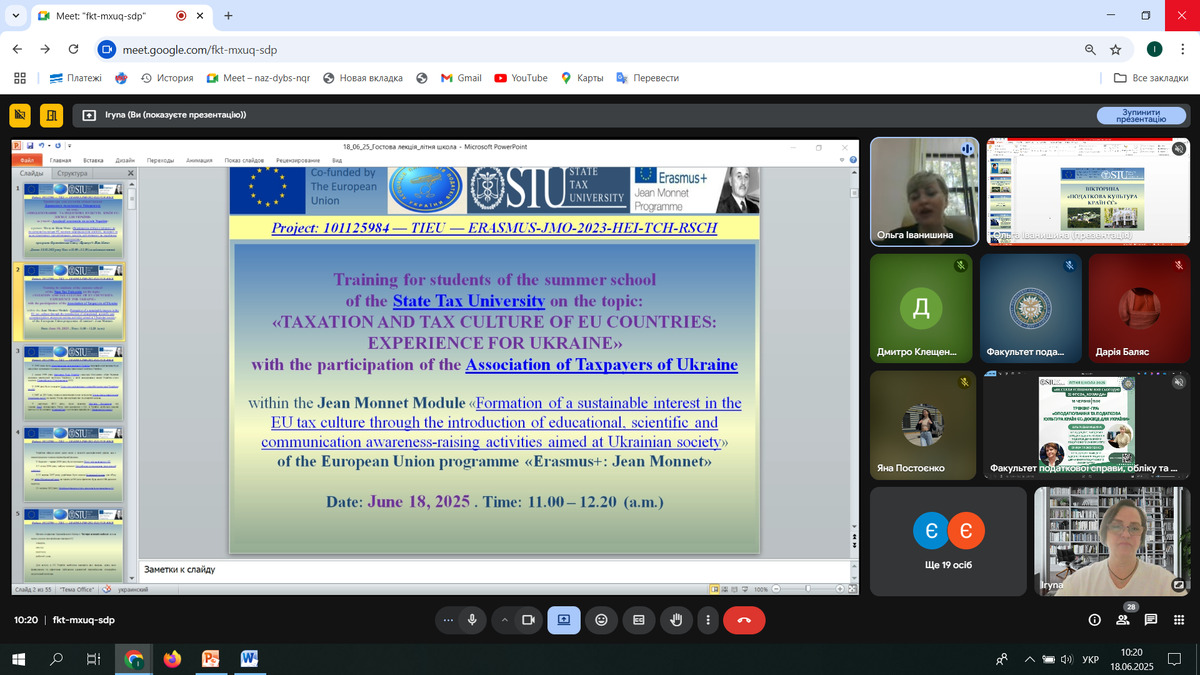The image size is (1200, 675).
Task: Open the second yellow Meet icon at top
Action: (52, 115)
